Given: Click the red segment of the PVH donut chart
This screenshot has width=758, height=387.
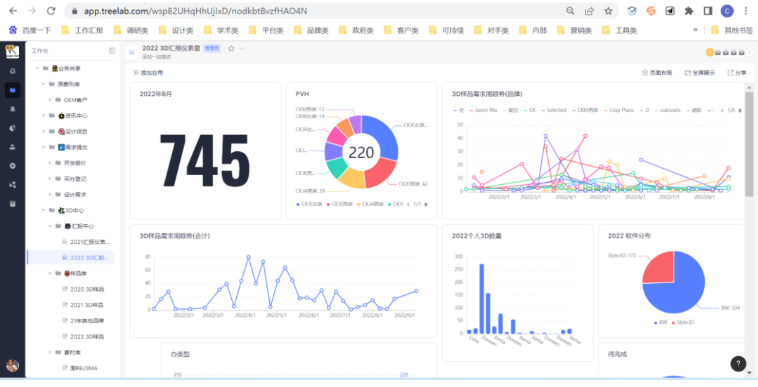Looking at the screenshot, I should coord(381,173).
